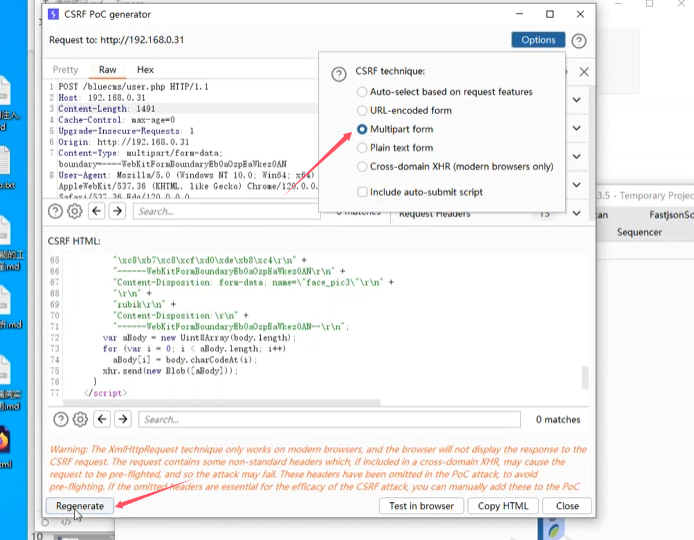Click the Origin header line
Image resolution: width=694 pixels, height=540 pixels.
pos(123,142)
